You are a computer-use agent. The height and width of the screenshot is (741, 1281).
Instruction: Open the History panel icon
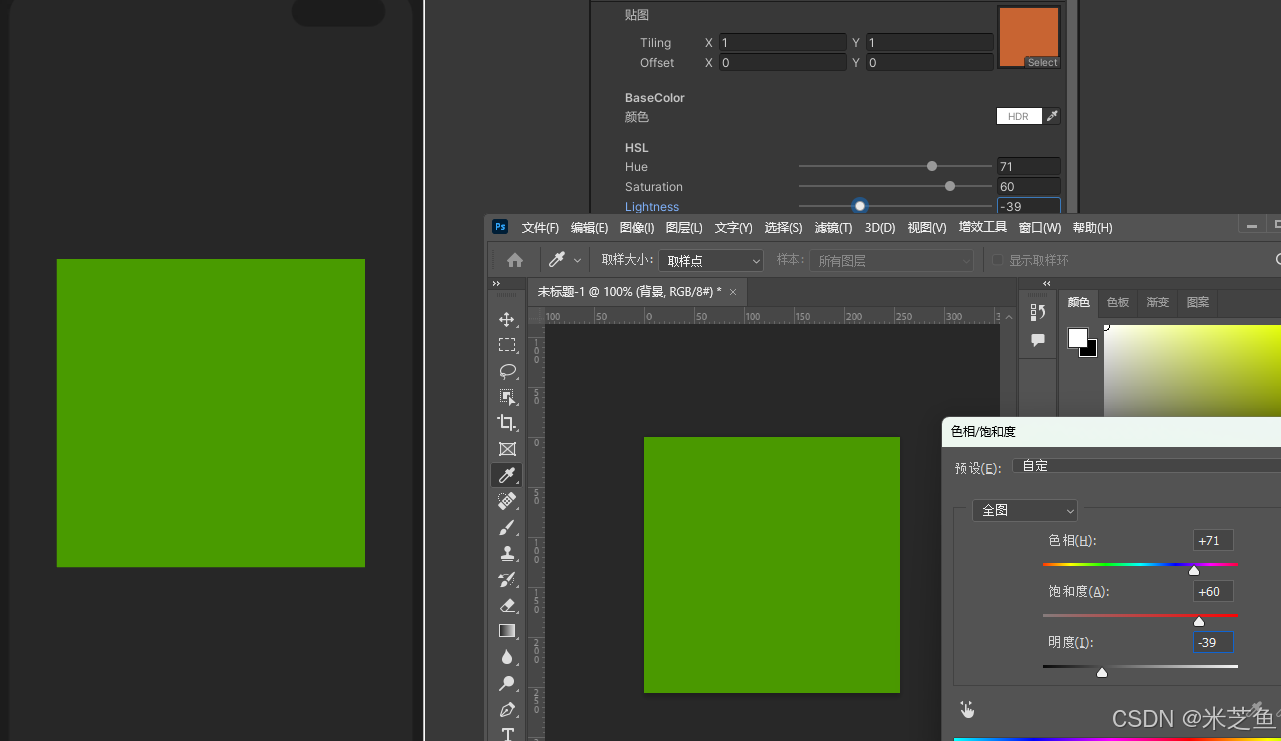coord(1038,313)
